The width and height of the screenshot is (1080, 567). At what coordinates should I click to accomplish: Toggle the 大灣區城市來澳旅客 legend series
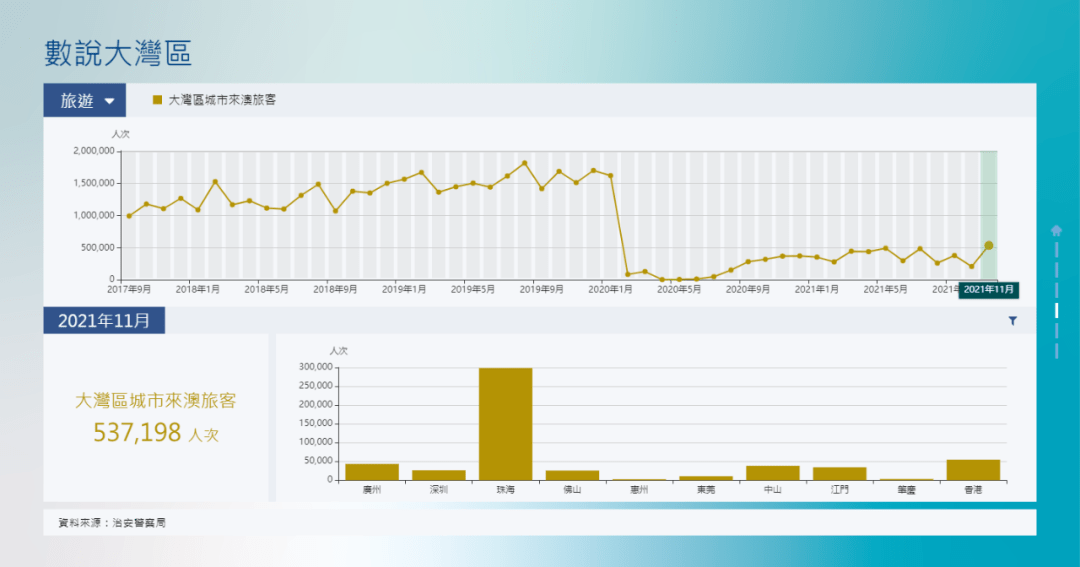pyautogui.click(x=221, y=100)
